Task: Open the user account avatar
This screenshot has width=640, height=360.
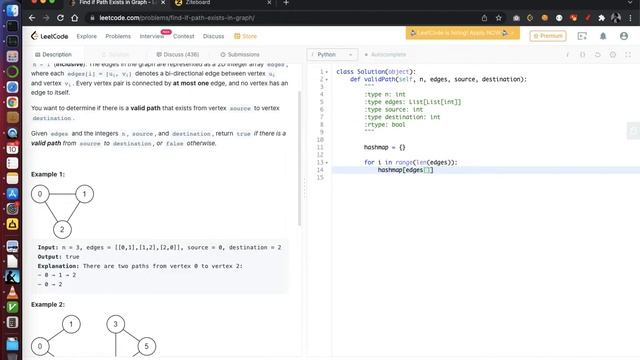Action: [624, 36]
